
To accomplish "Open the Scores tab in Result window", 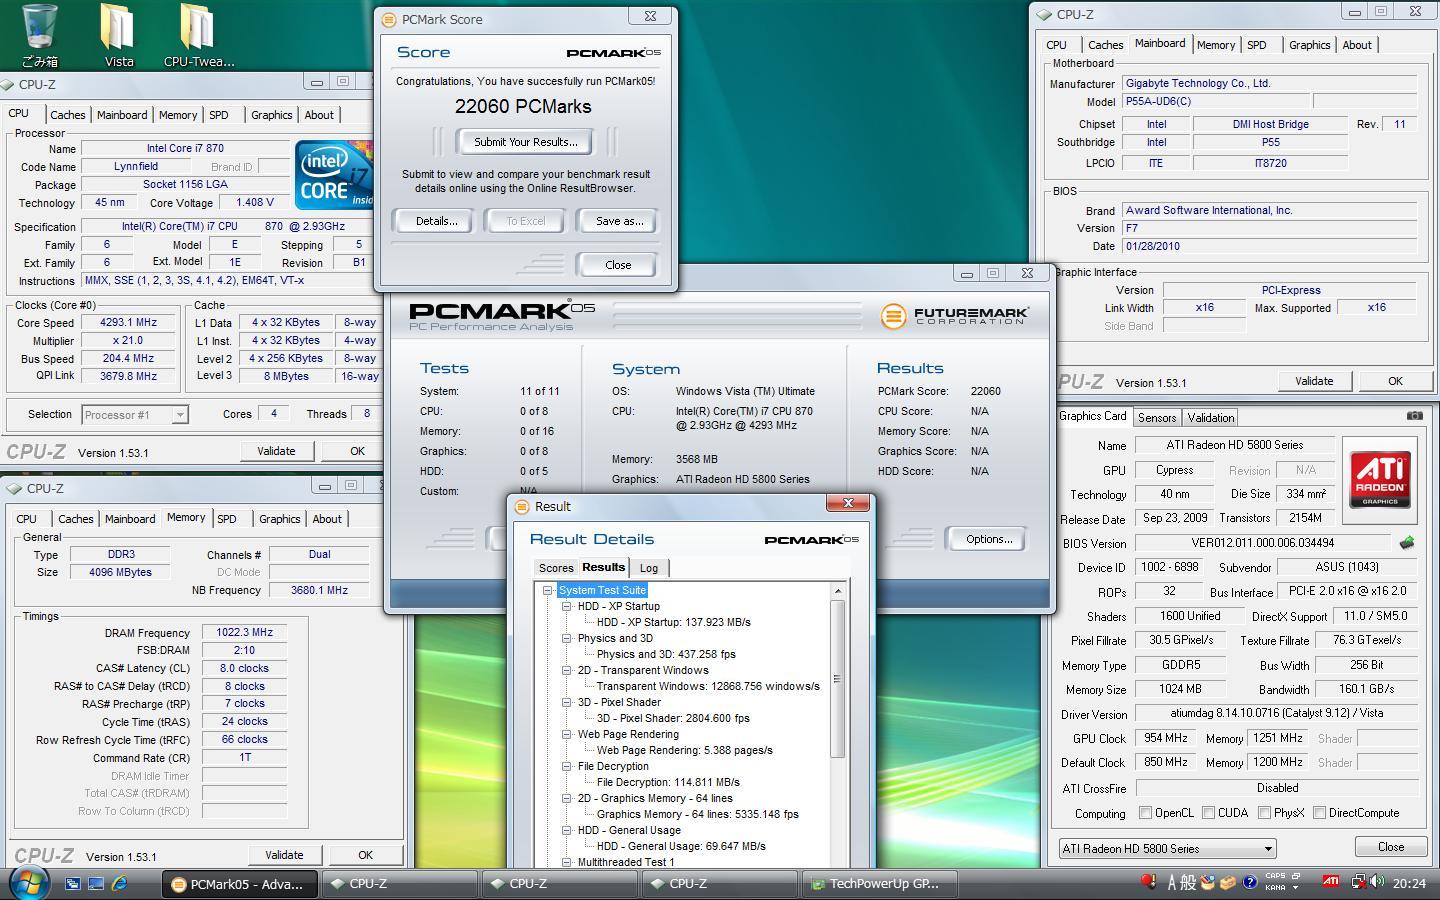I will tap(556, 568).
